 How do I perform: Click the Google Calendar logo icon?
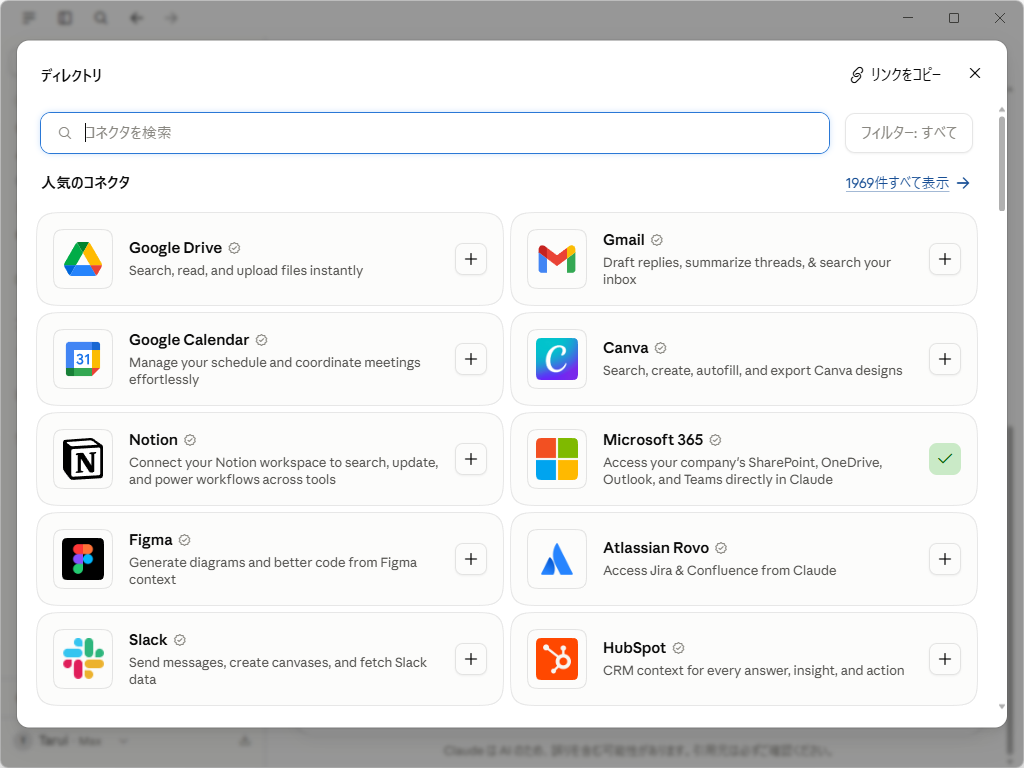tap(83, 359)
